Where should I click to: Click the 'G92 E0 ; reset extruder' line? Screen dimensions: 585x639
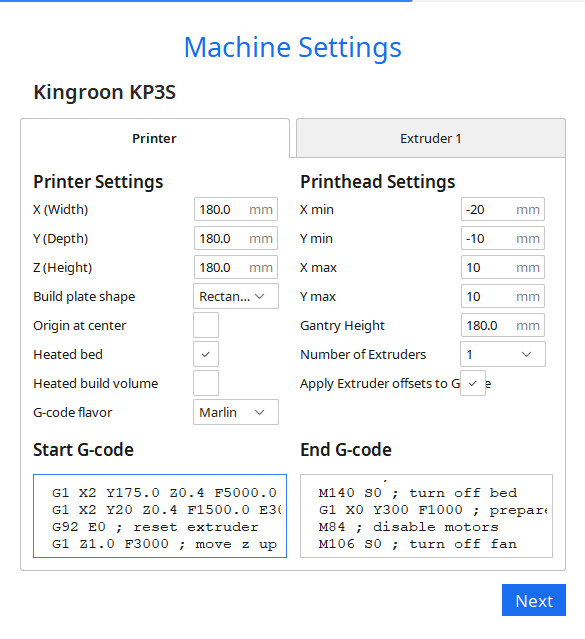coord(155,527)
